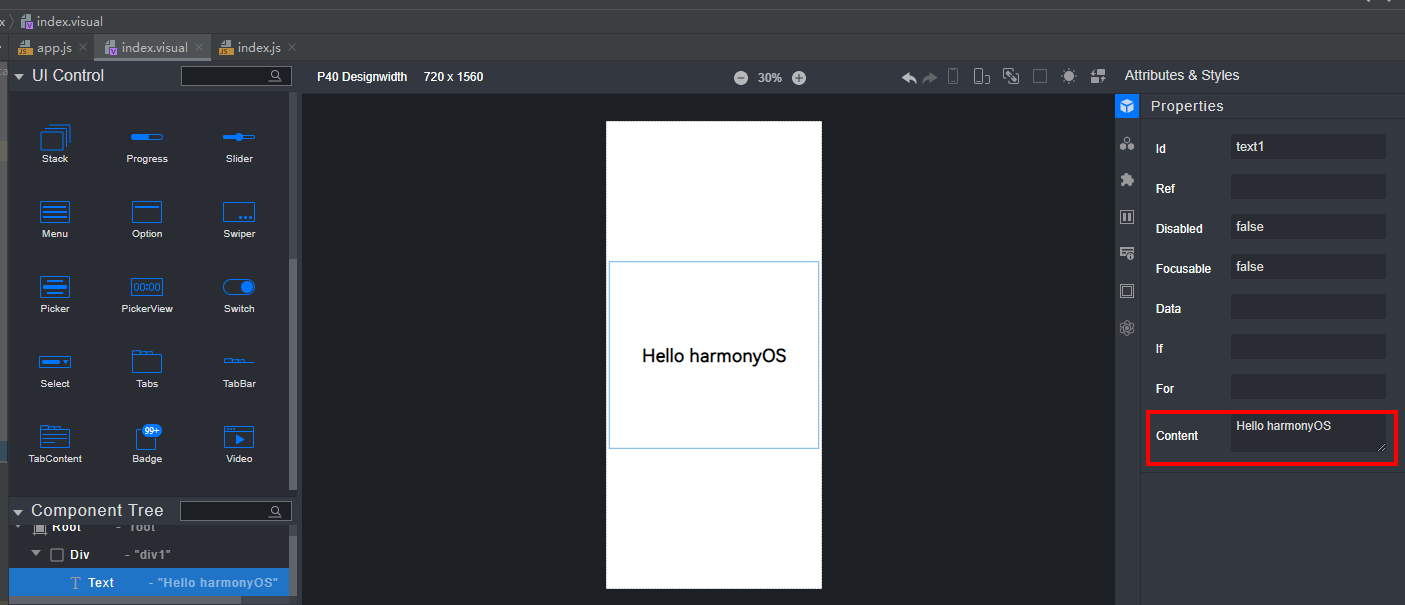Select the TabContent control
This screenshot has height=605, width=1405.
[55, 444]
